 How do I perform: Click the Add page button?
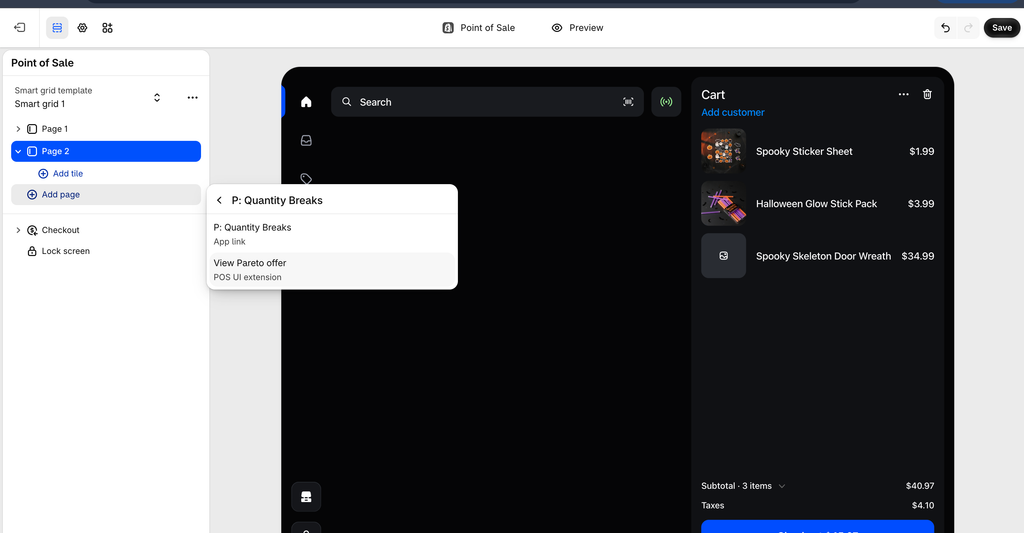pos(106,195)
